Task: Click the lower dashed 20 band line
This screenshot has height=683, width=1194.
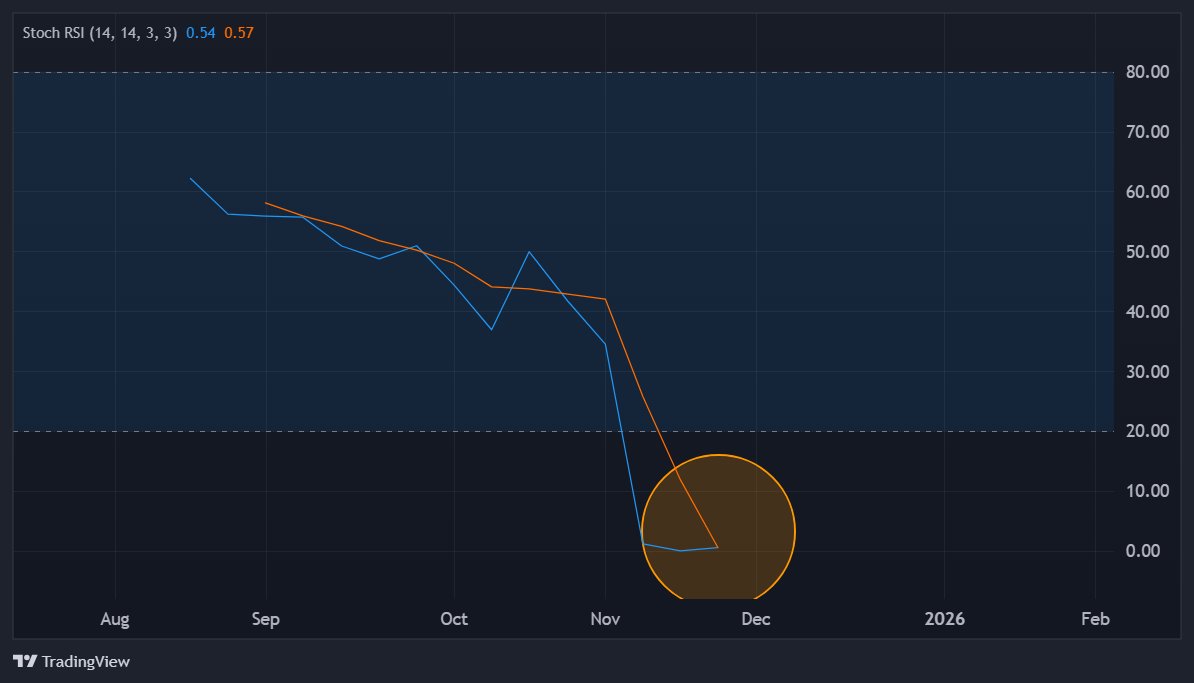Action: [x=563, y=431]
